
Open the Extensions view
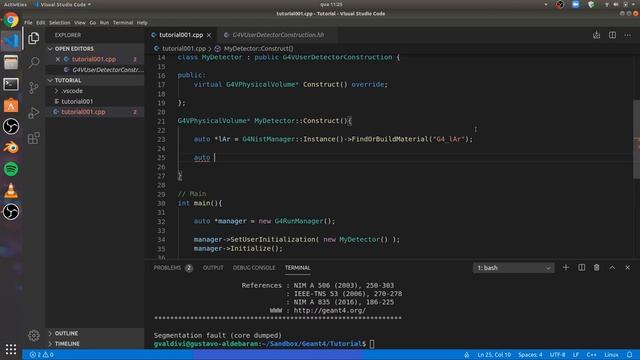coord(34,138)
